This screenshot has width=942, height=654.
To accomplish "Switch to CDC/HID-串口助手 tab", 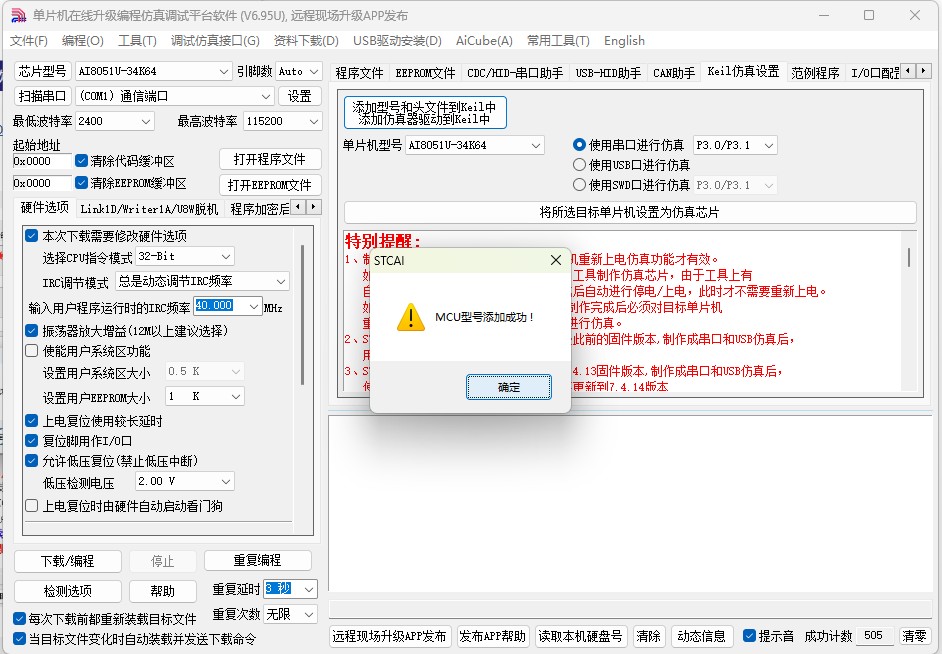I will tap(515, 73).
